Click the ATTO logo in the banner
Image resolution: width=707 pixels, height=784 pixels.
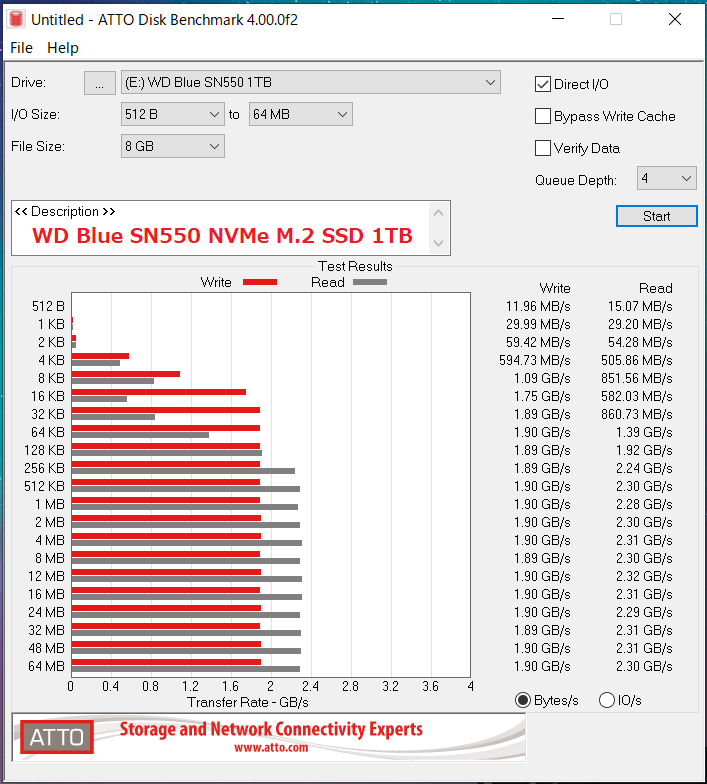pyautogui.click(x=57, y=737)
